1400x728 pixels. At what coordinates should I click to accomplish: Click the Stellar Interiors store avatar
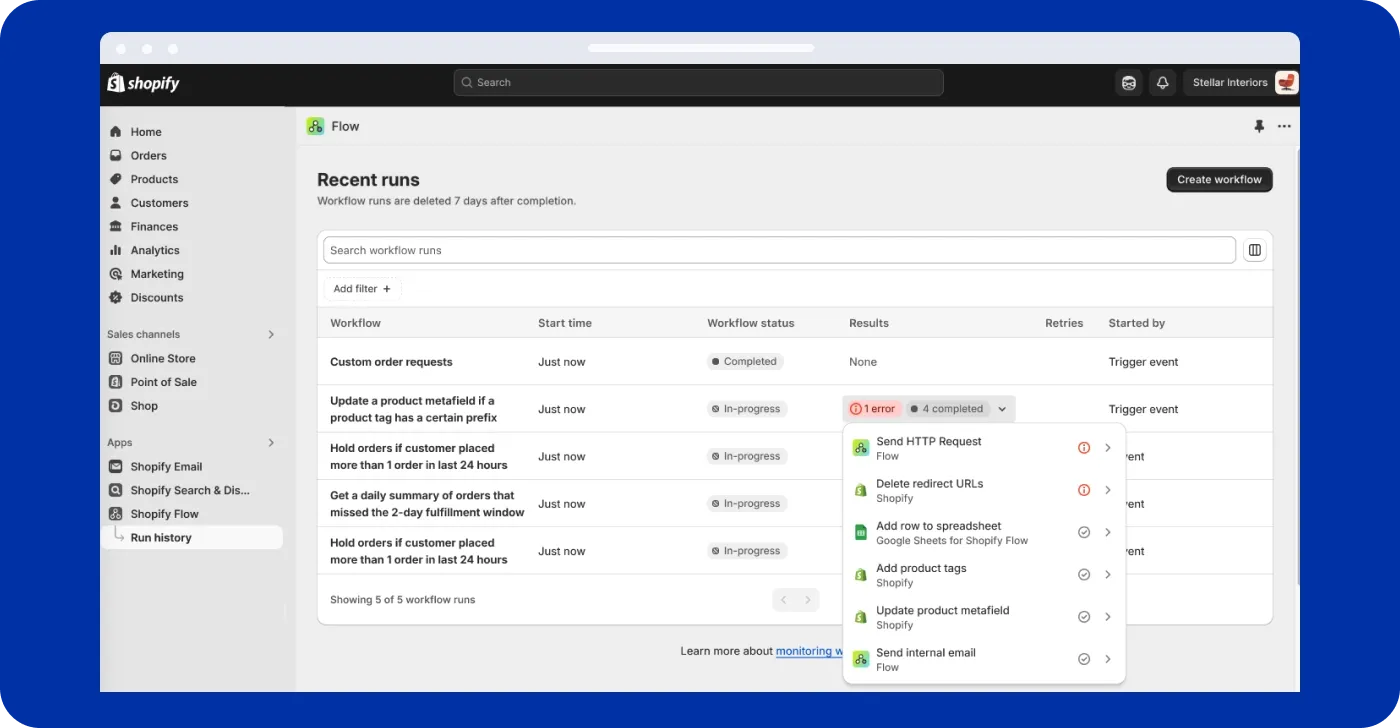[x=1285, y=82]
